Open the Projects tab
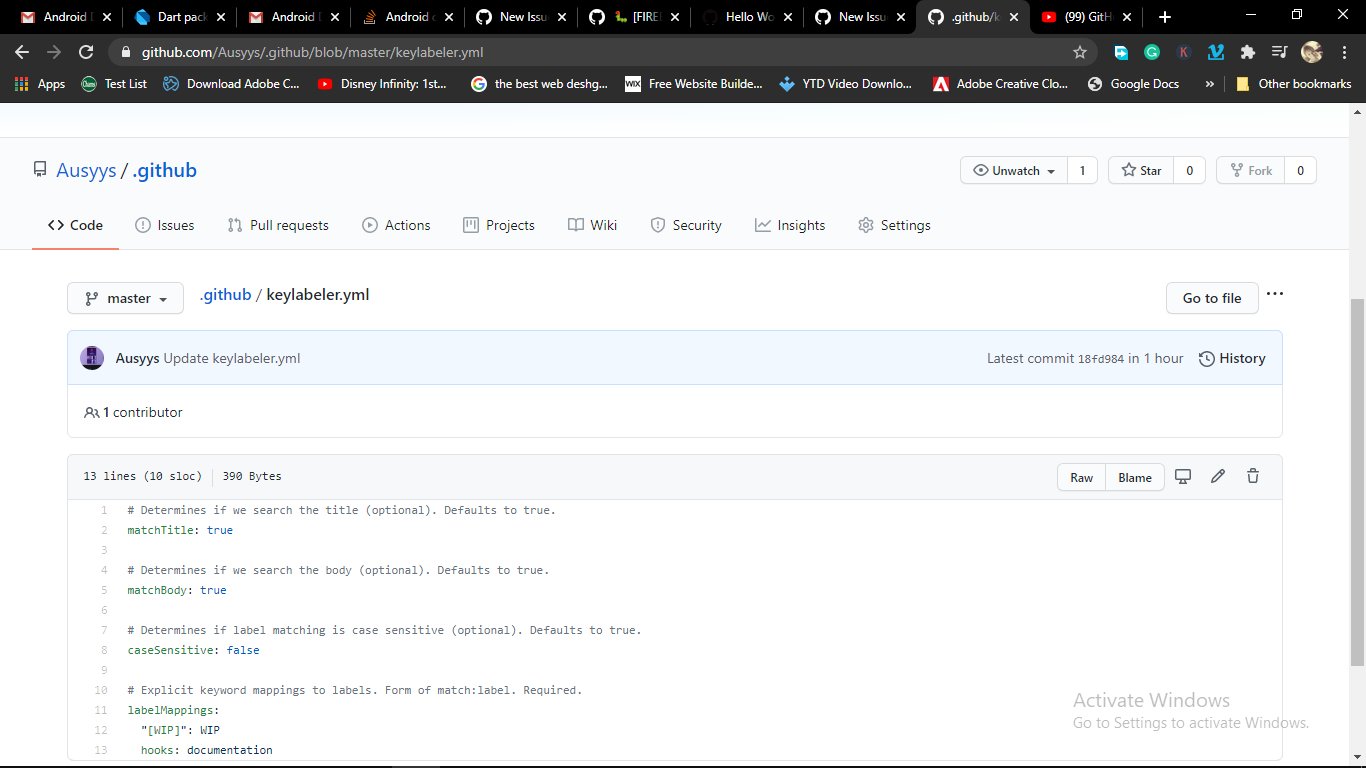Viewport: 1366px width, 768px height. pos(499,225)
